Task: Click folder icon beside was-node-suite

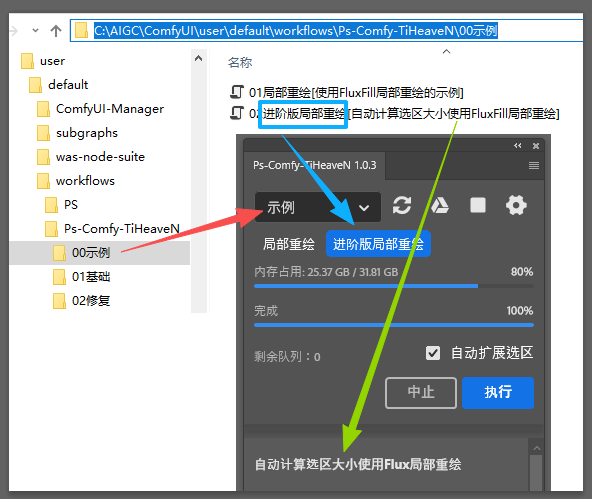Action: tap(43, 157)
